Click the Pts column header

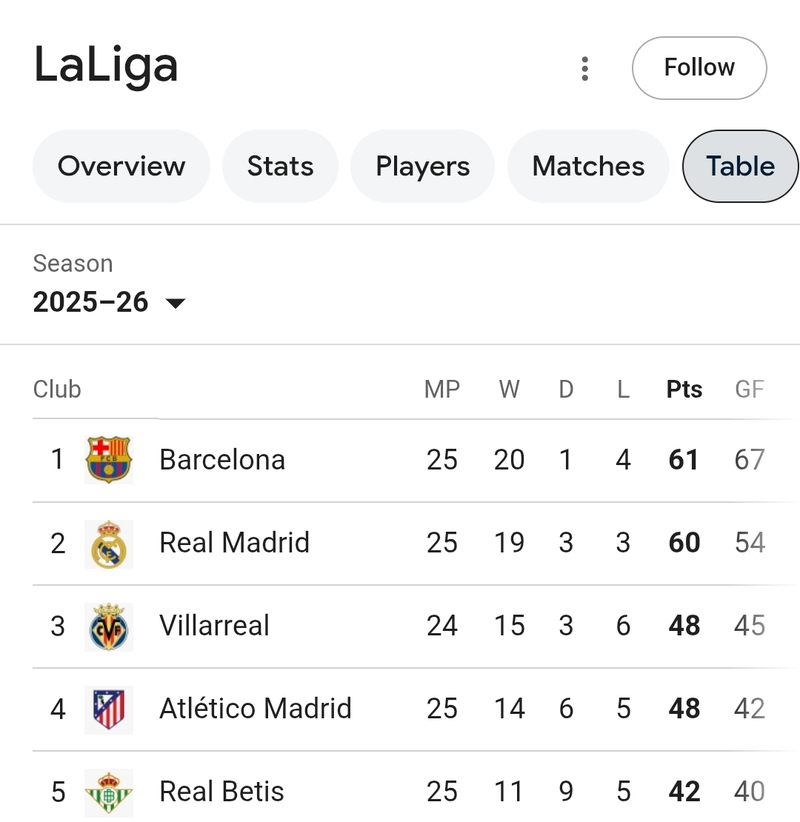point(684,390)
